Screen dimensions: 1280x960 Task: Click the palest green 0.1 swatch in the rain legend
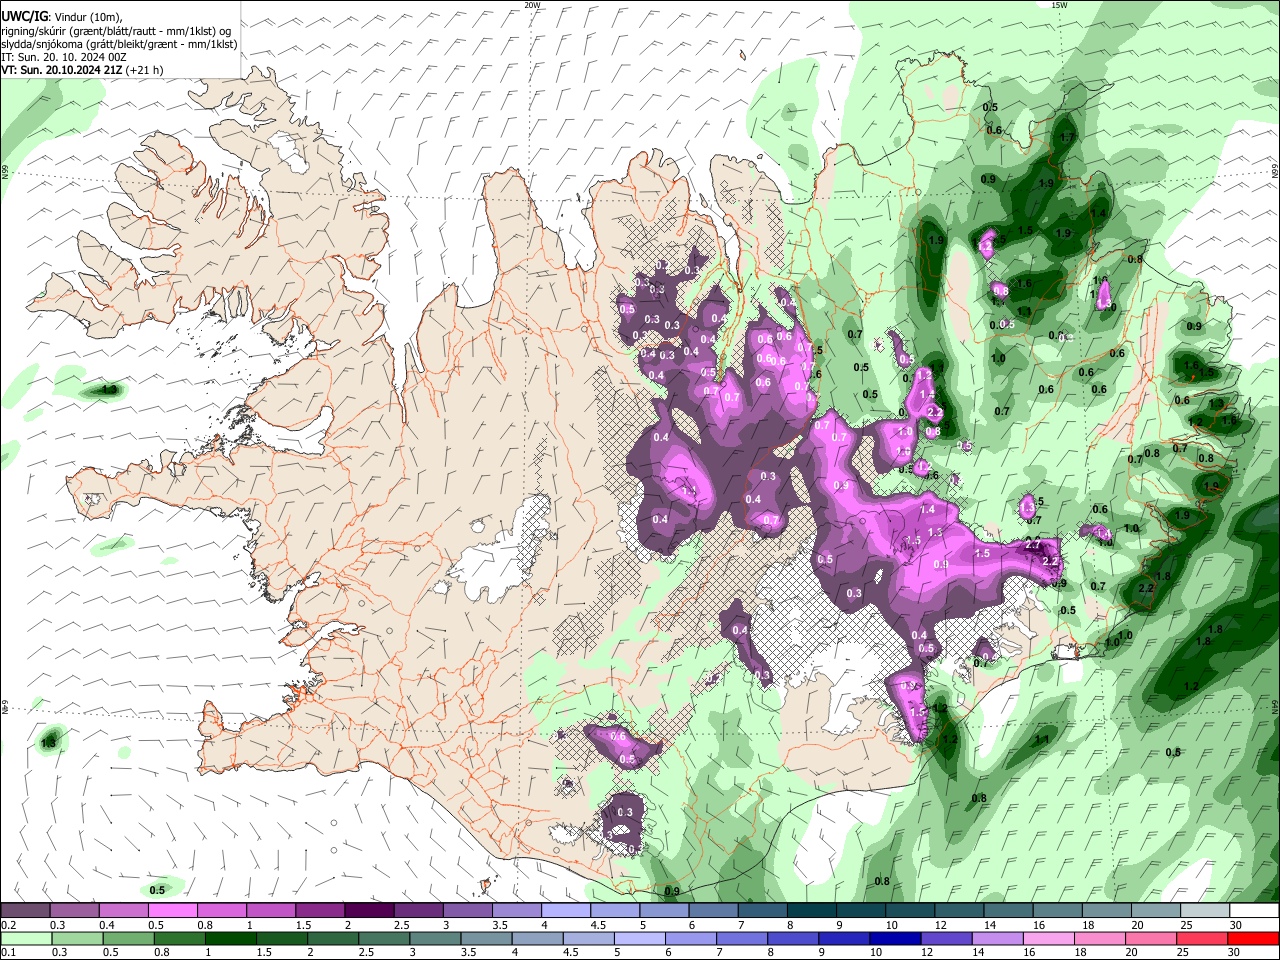27,939
